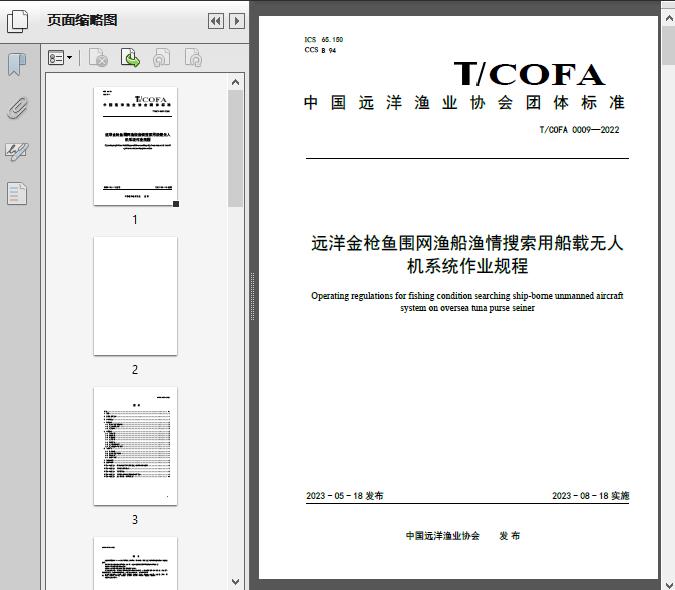Click the panel splitter grip handle
Image resolution: width=675 pixels, height=590 pixels.
tap(252, 297)
